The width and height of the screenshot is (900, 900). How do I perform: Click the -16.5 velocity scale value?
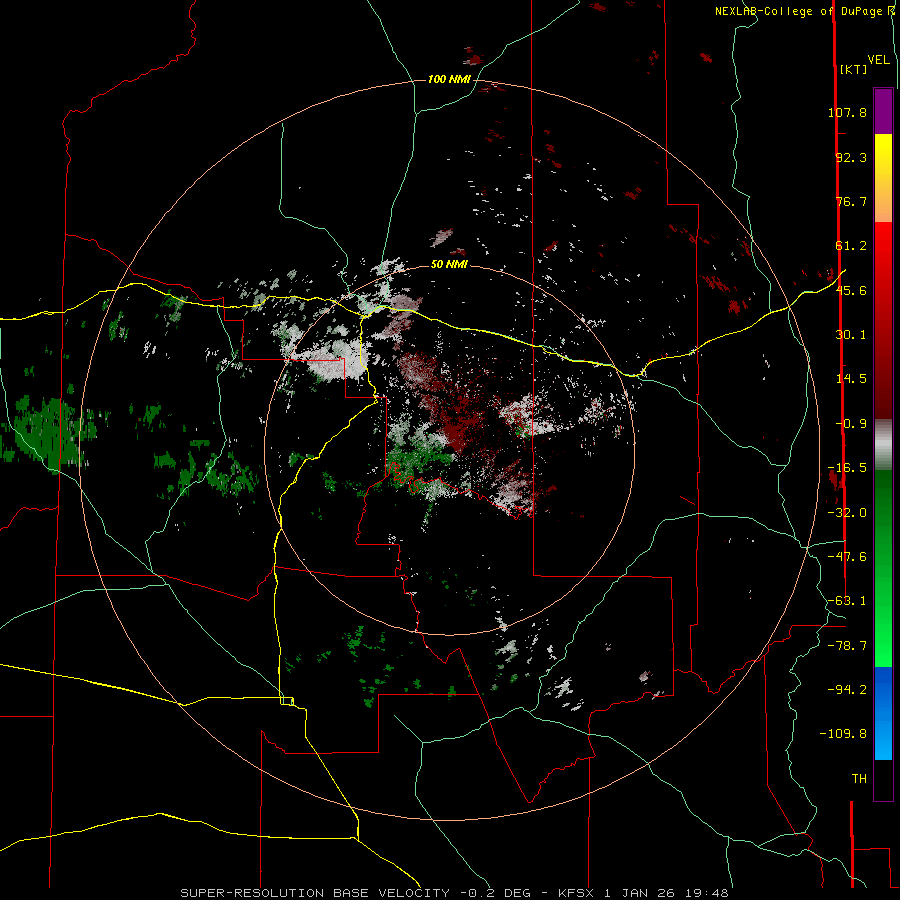847,468
